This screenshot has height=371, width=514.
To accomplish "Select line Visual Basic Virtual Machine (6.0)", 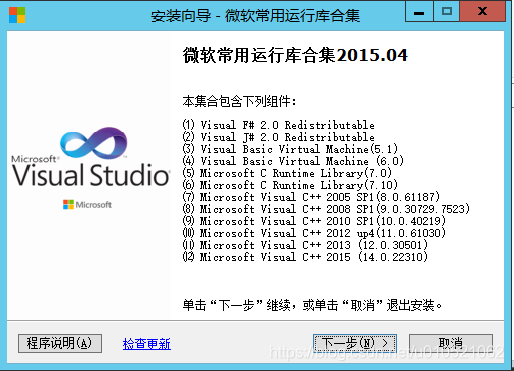I will (293, 161).
